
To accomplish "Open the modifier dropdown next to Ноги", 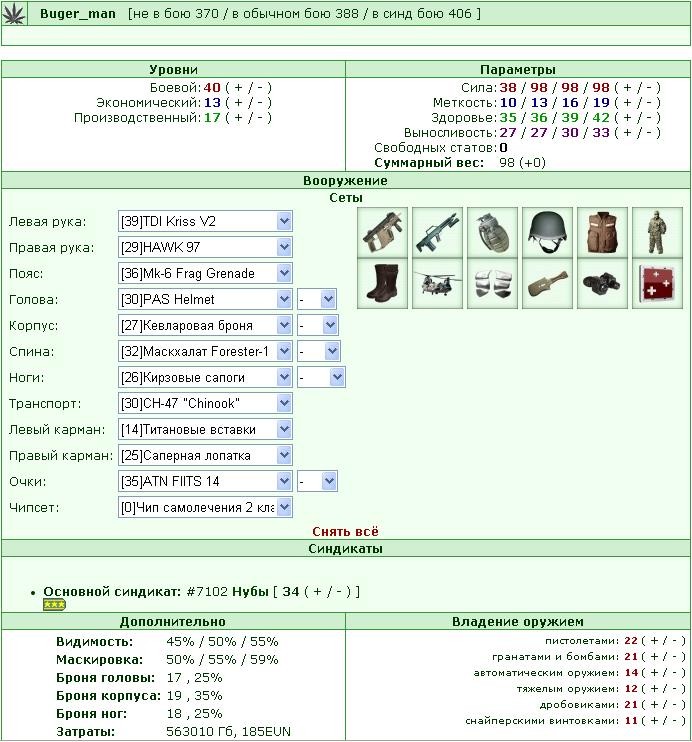I will click(321, 377).
